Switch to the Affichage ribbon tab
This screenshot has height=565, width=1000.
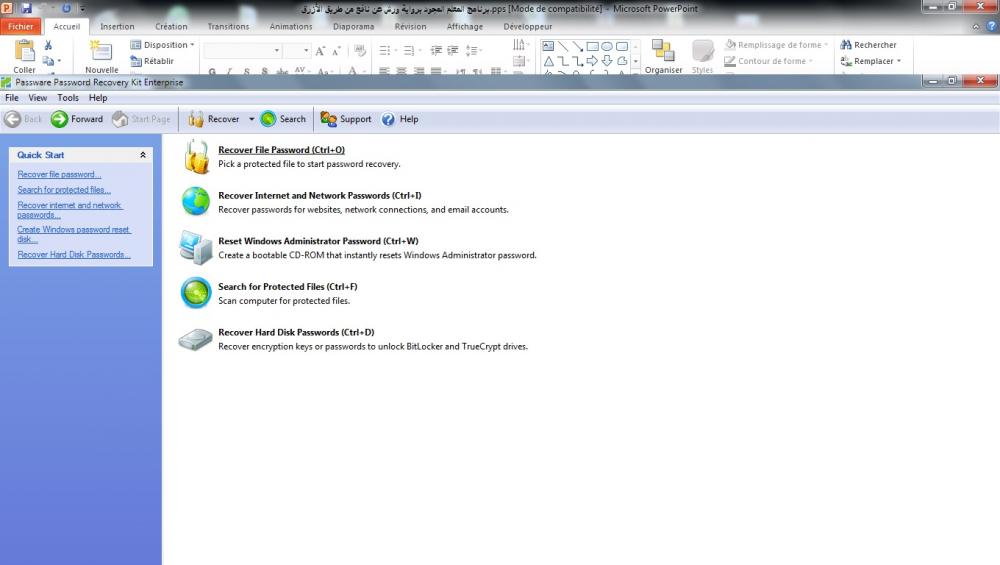pos(464,27)
